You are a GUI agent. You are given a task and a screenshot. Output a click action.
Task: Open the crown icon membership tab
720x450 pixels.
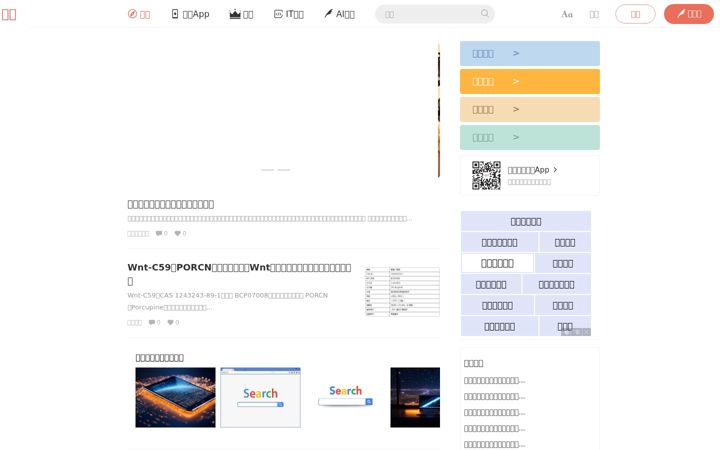(x=241, y=14)
